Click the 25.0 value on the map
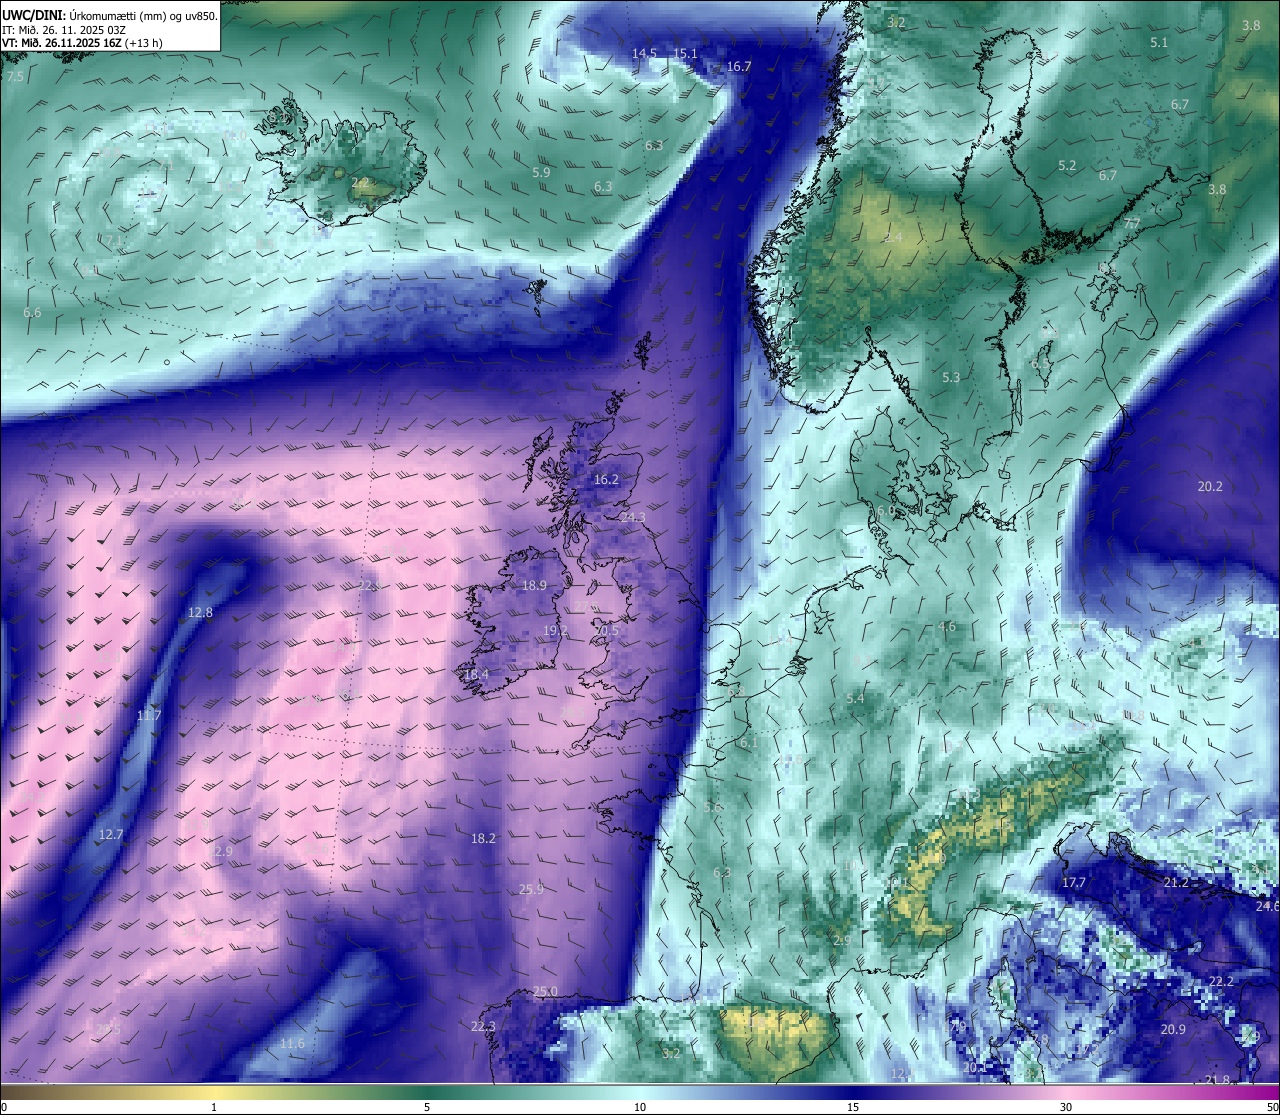 (545, 991)
